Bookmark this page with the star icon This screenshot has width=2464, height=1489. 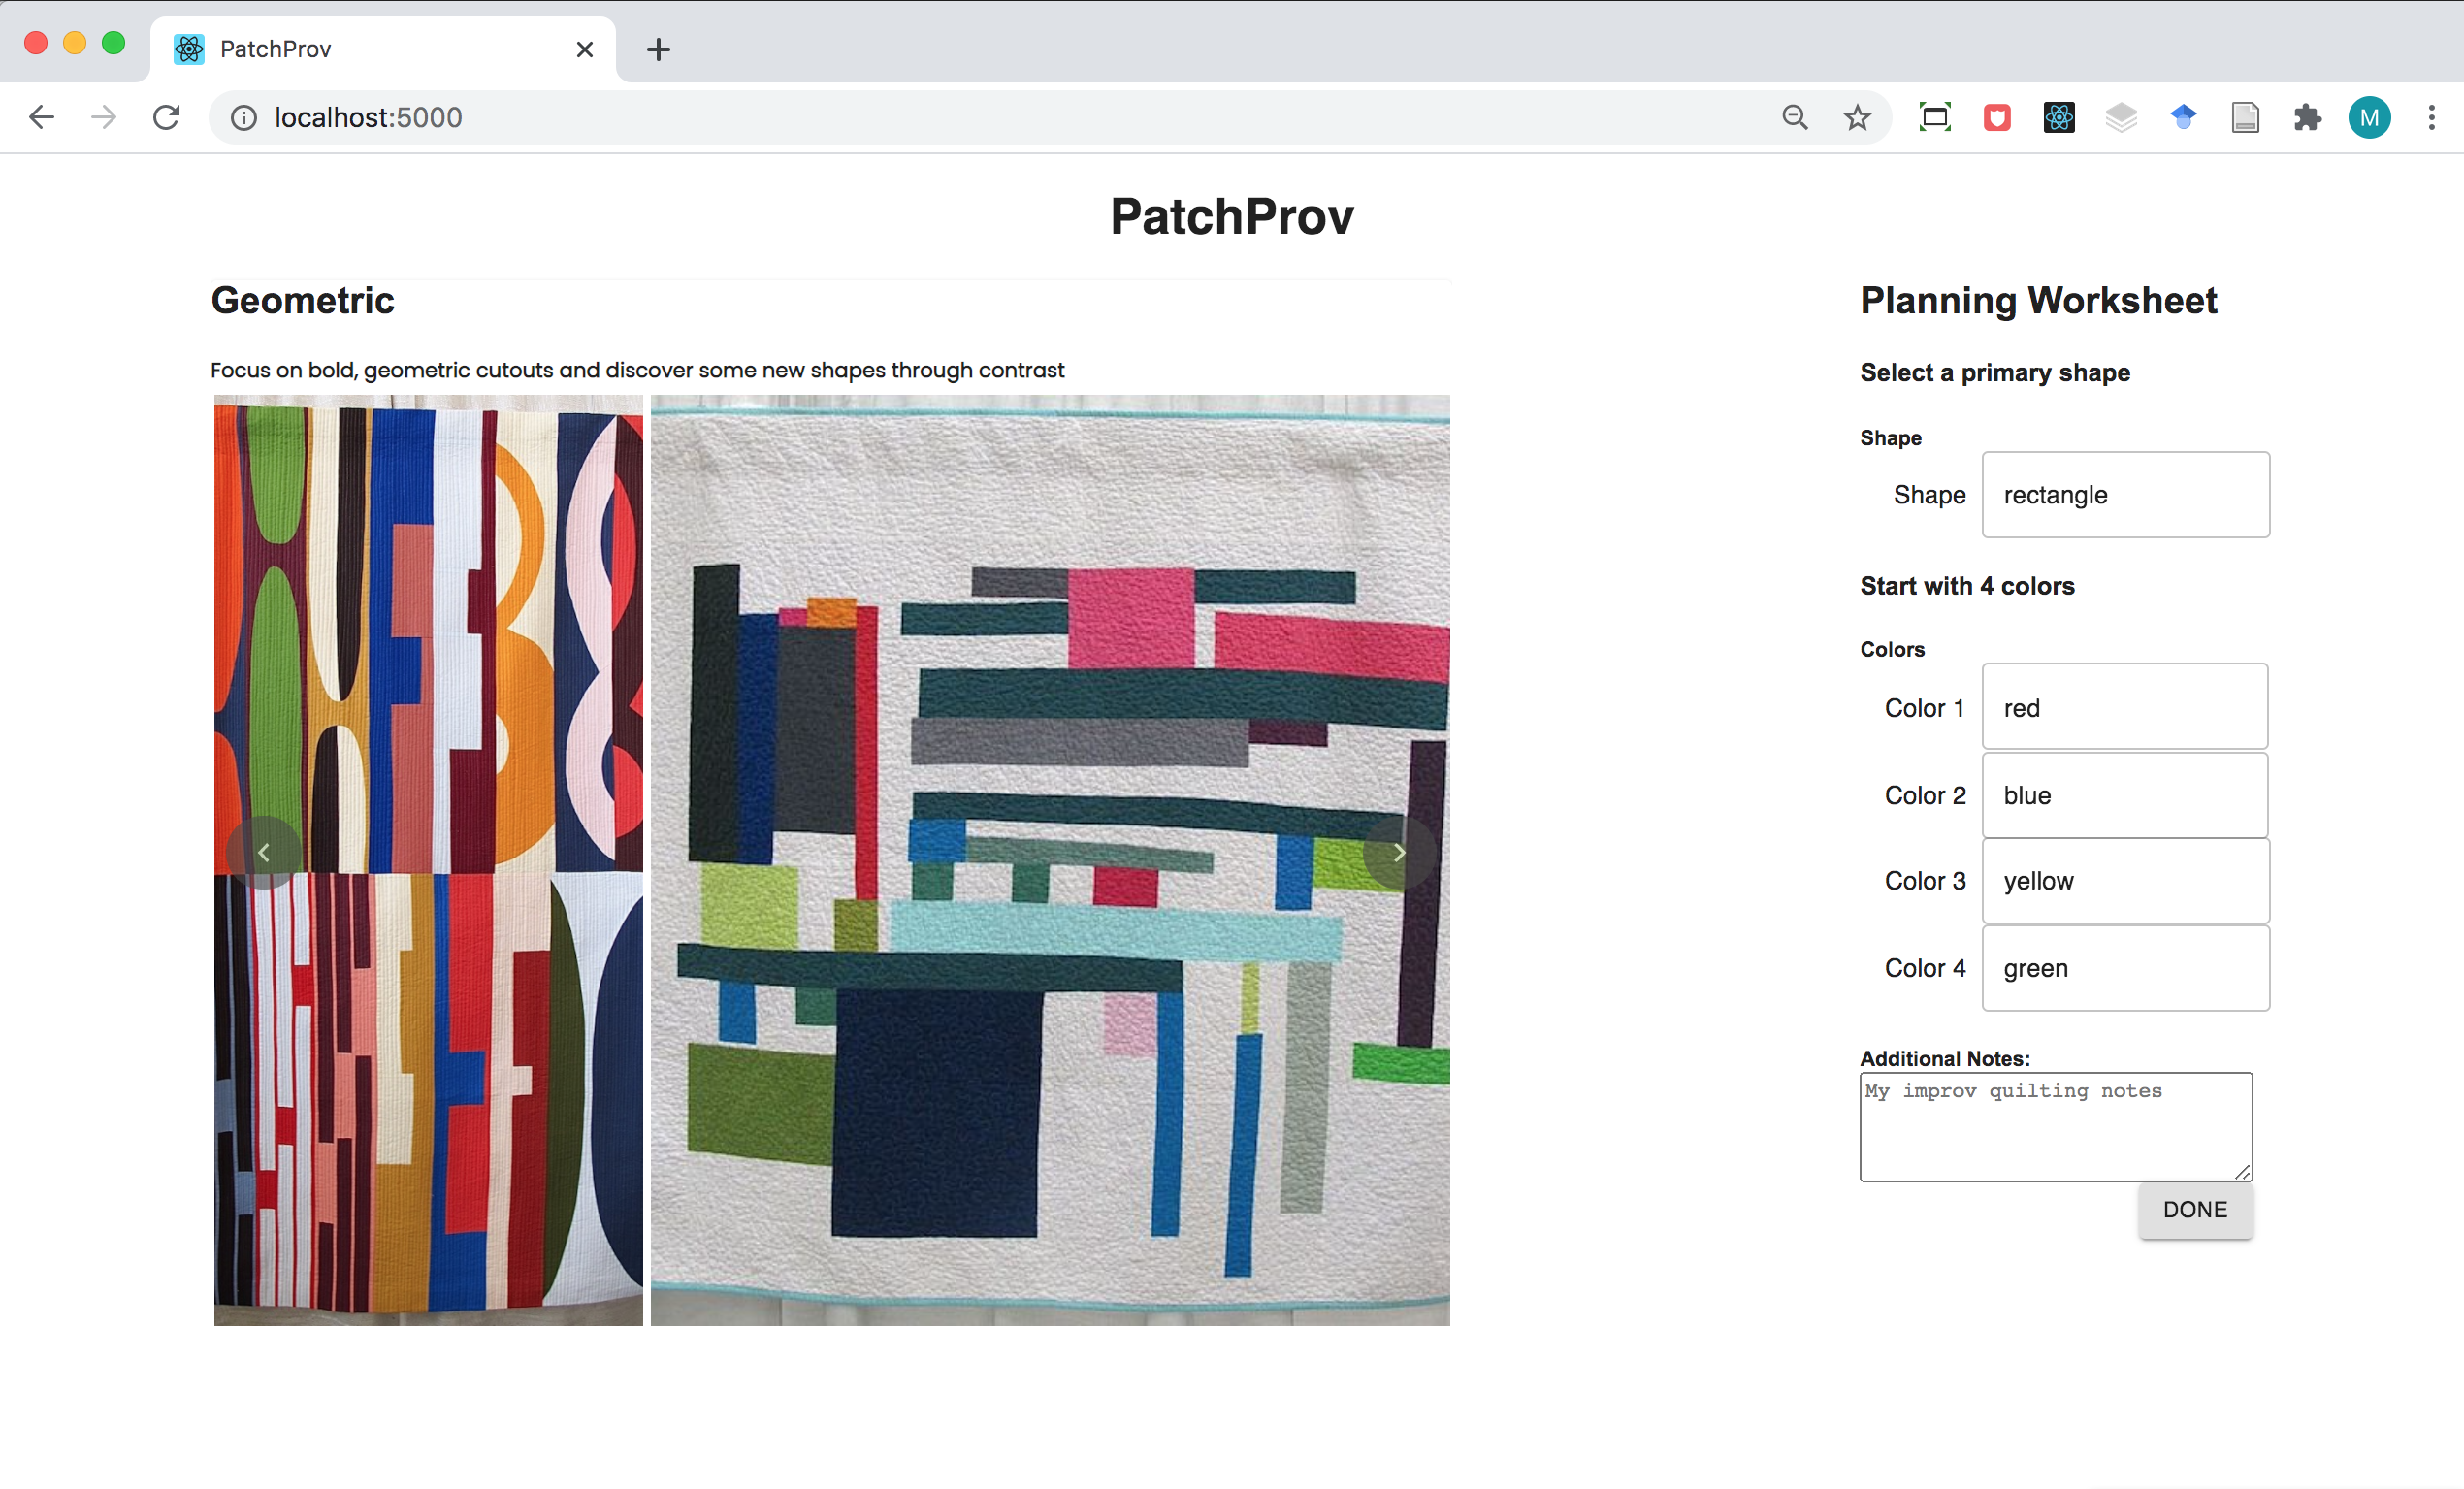pos(1857,117)
